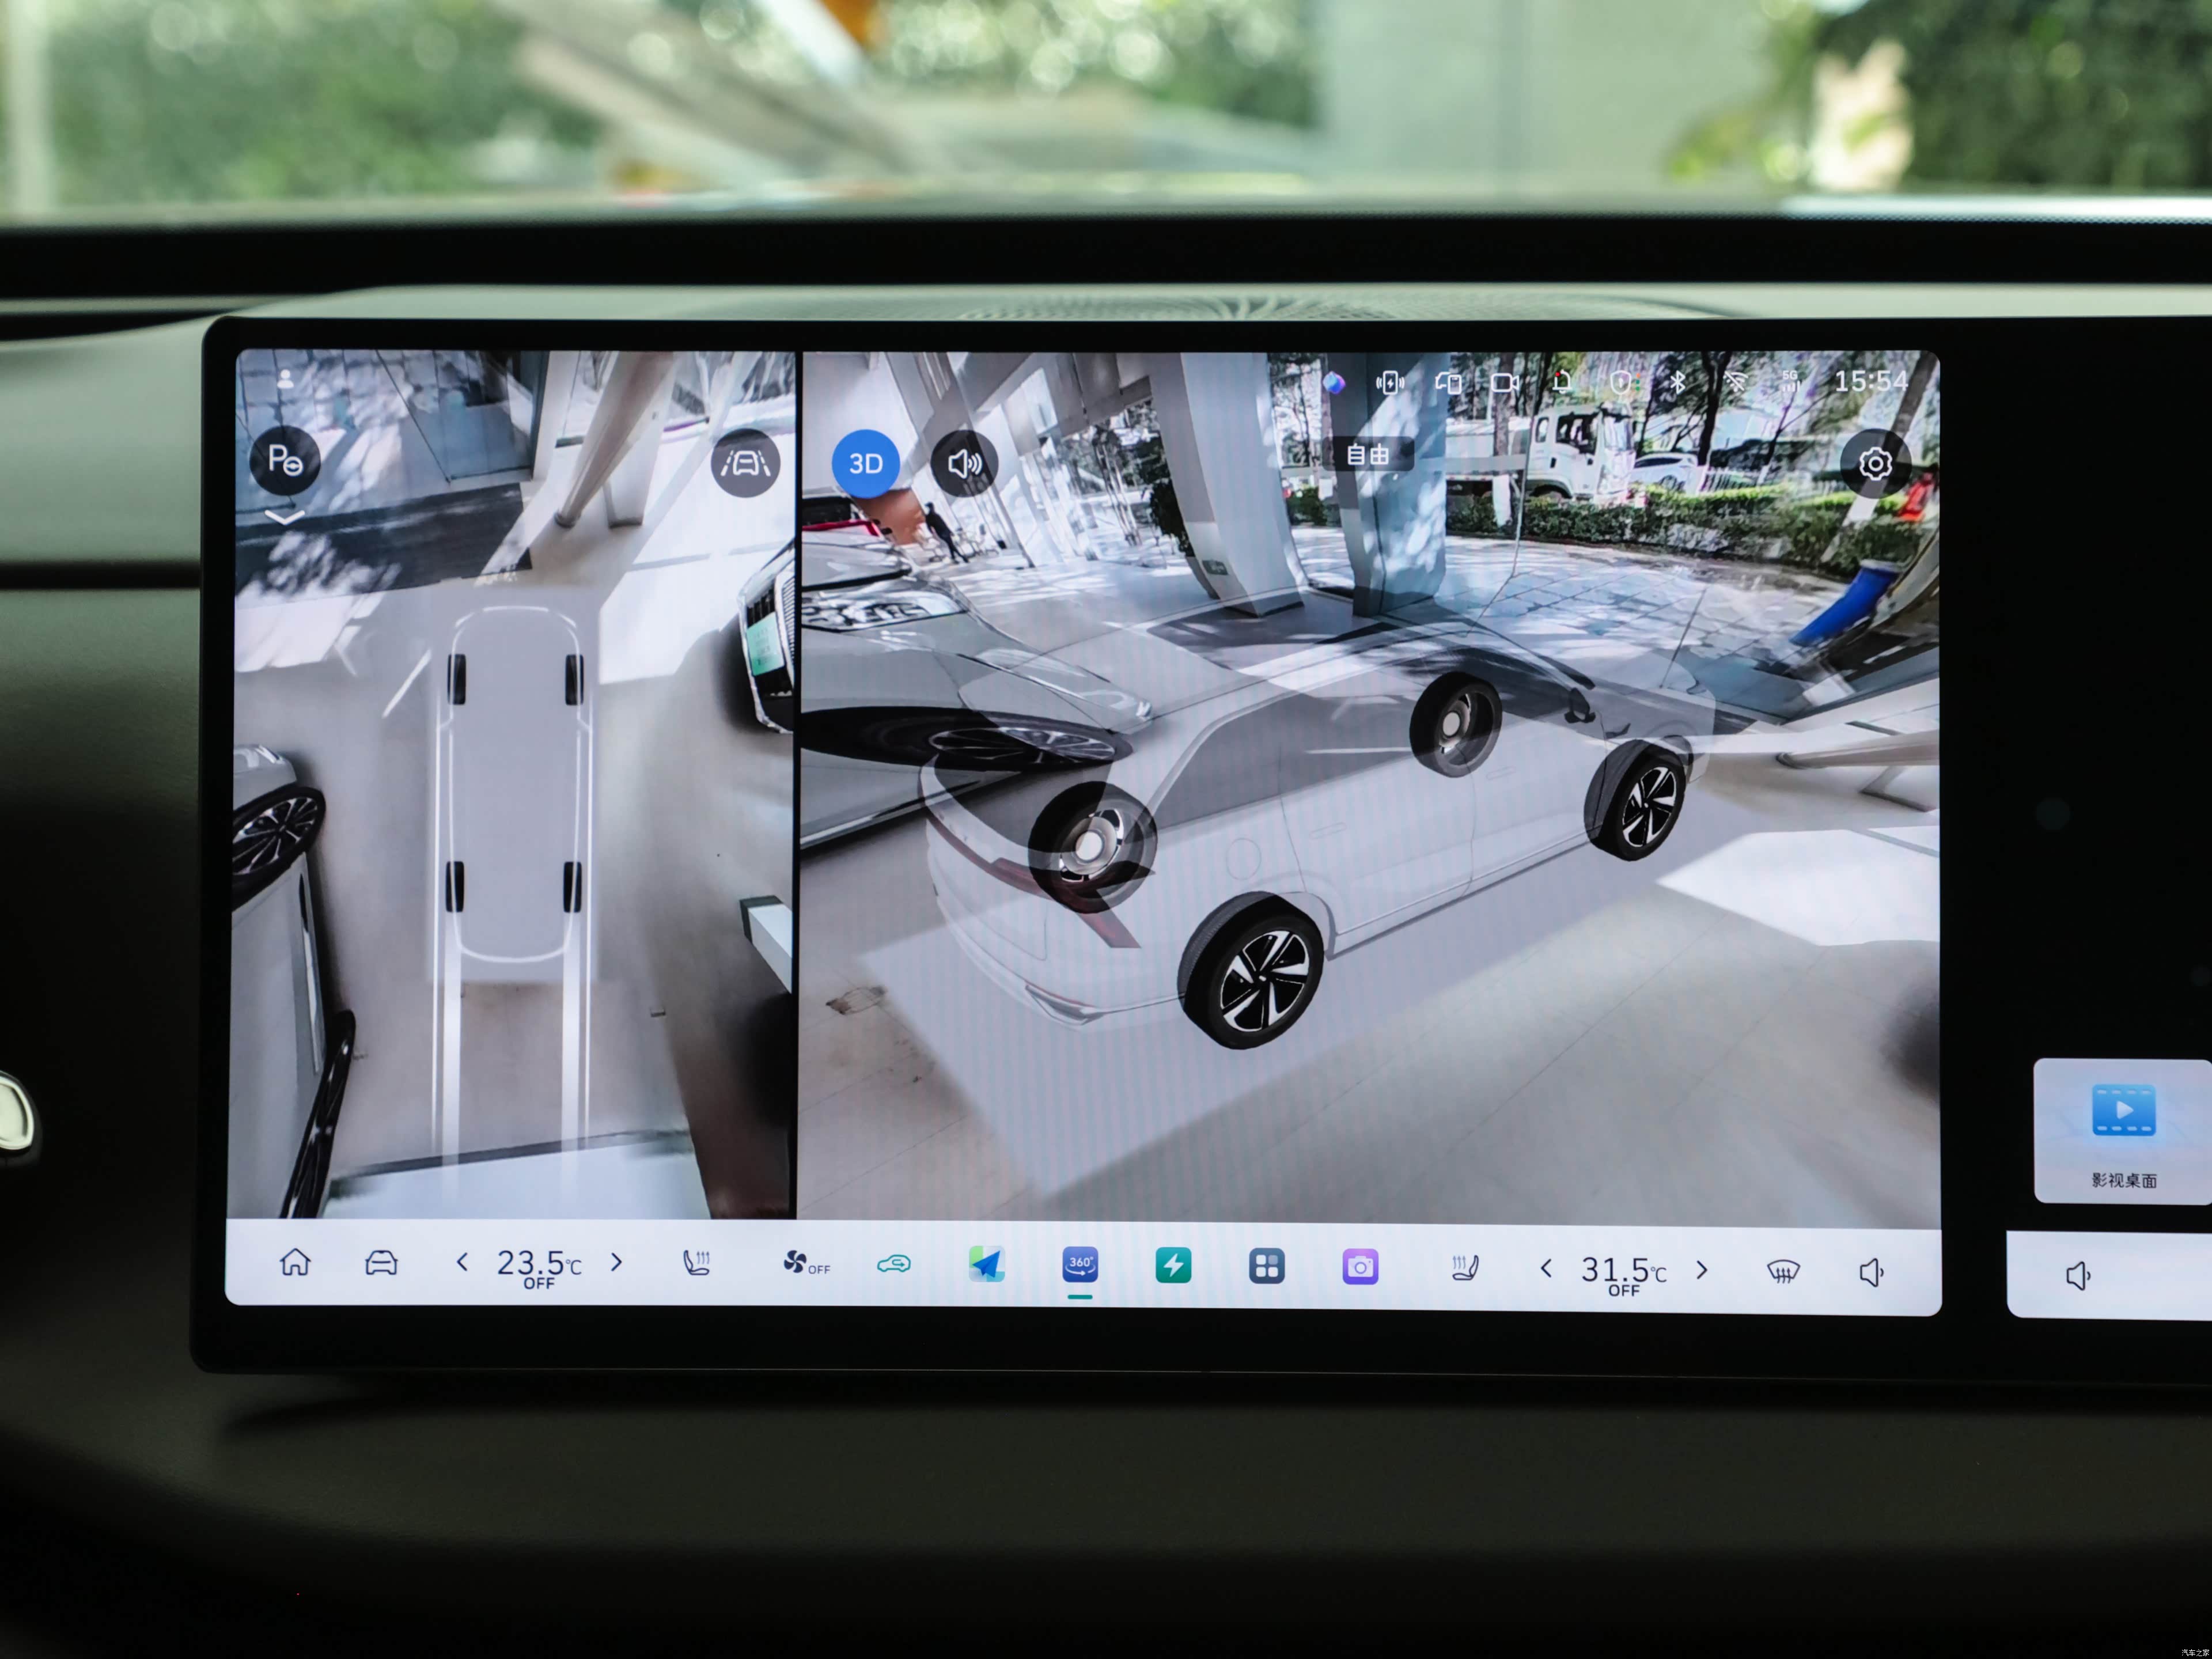Turn on the rear defrost icon
The image size is (2212, 1659).
pos(1783,1271)
